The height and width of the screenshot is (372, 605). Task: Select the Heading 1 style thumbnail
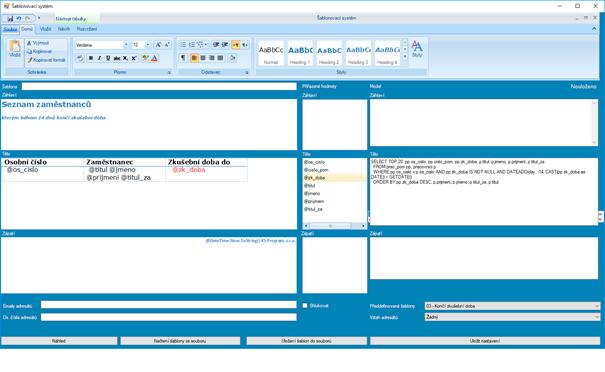[300, 53]
